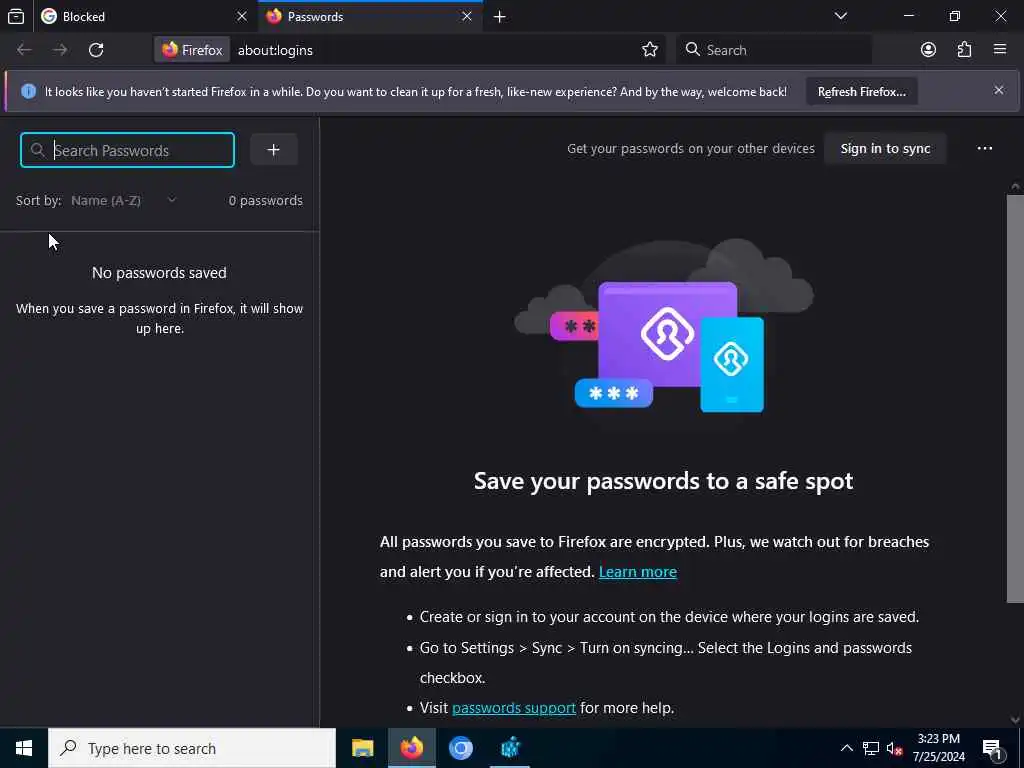
Task: Add a new password with plus button
Action: click(274, 150)
